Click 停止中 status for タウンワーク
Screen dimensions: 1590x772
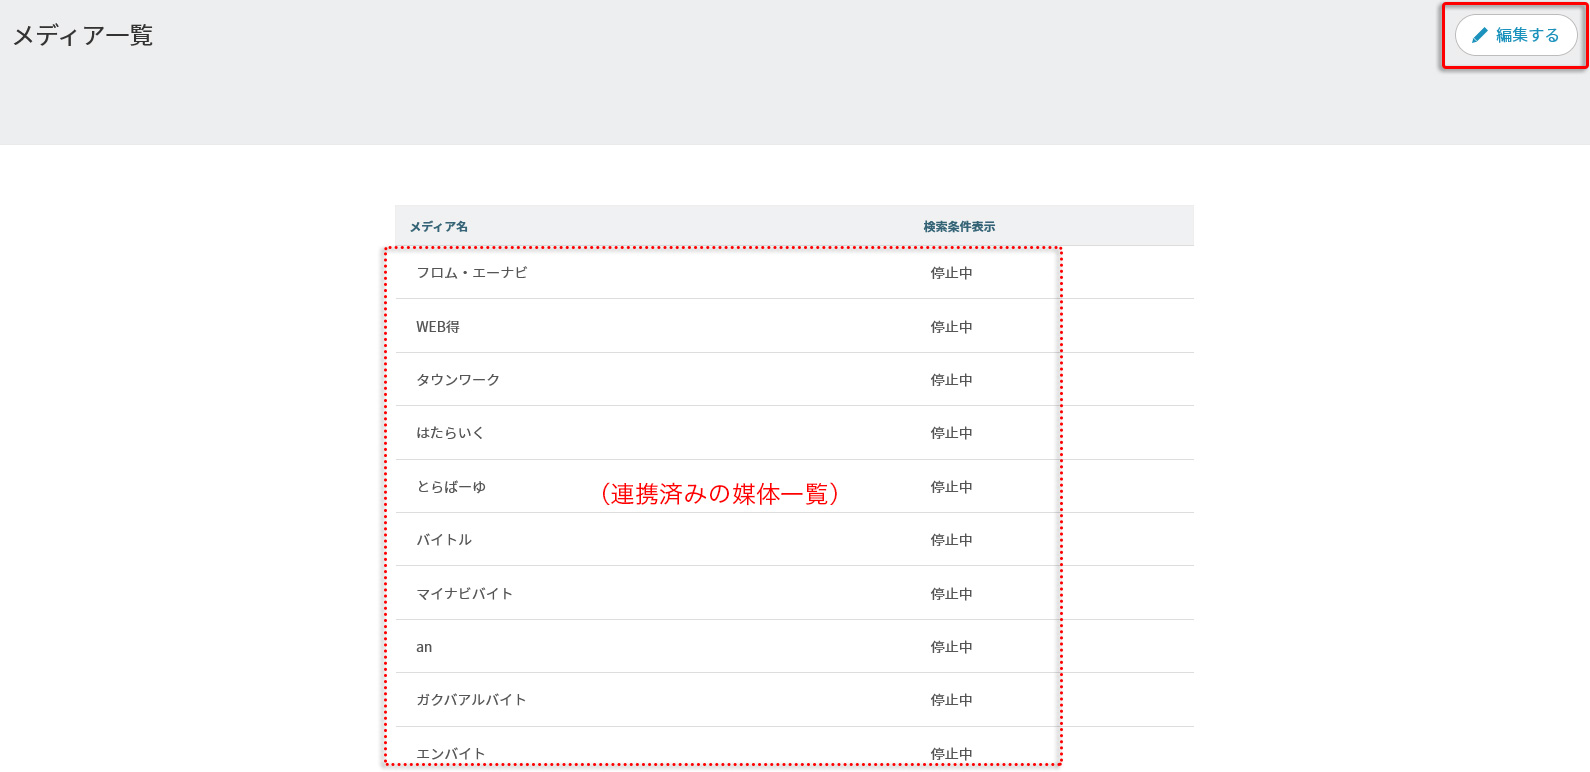click(x=951, y=380)
